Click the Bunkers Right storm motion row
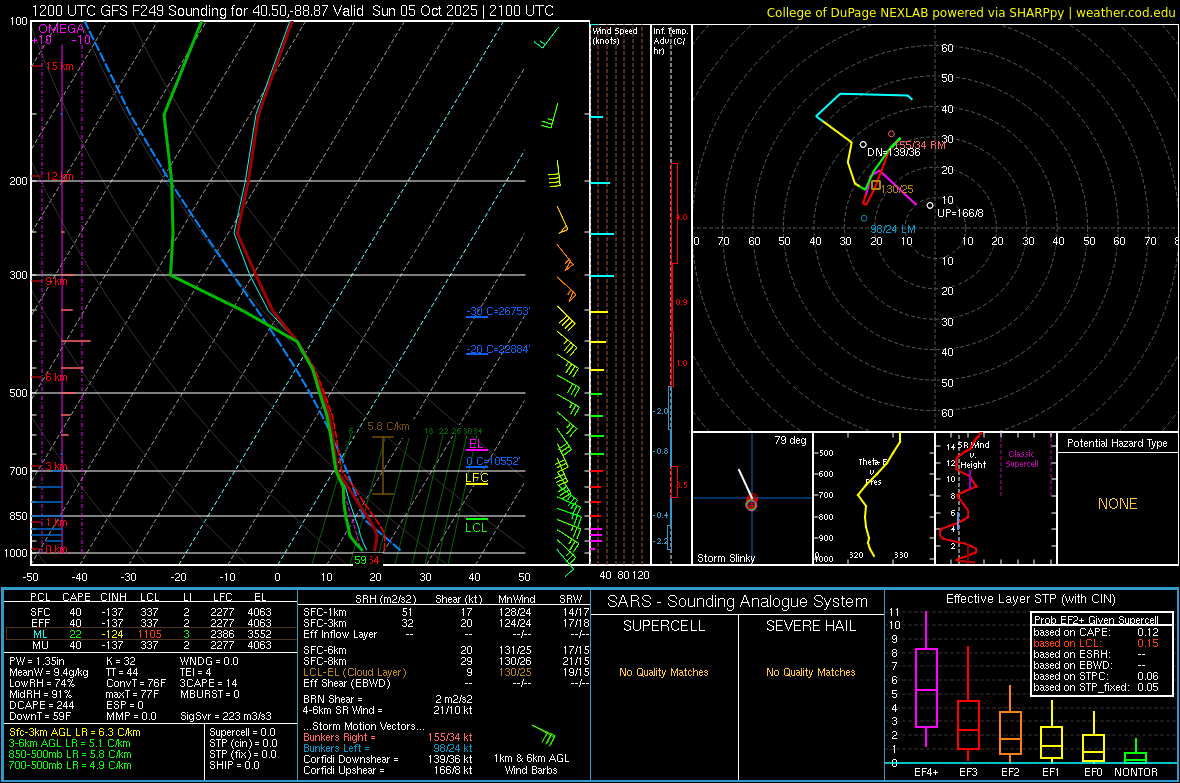Screen dimensions: 1180x783 [388, 737]
